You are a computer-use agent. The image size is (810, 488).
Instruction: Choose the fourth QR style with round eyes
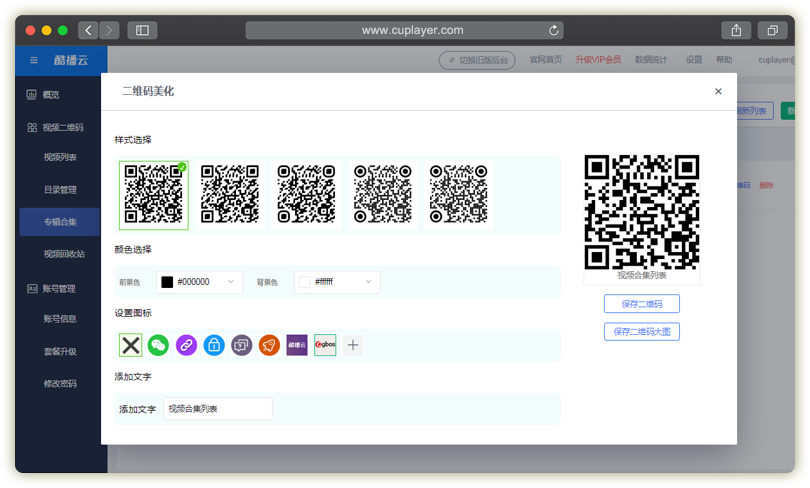pos(383,194)
